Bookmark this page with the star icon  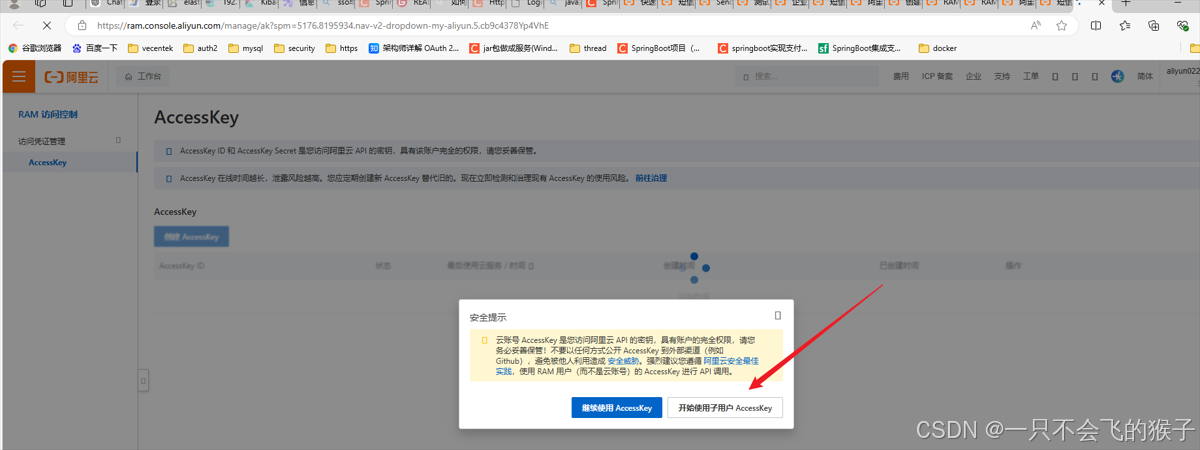coord(1061,25)
